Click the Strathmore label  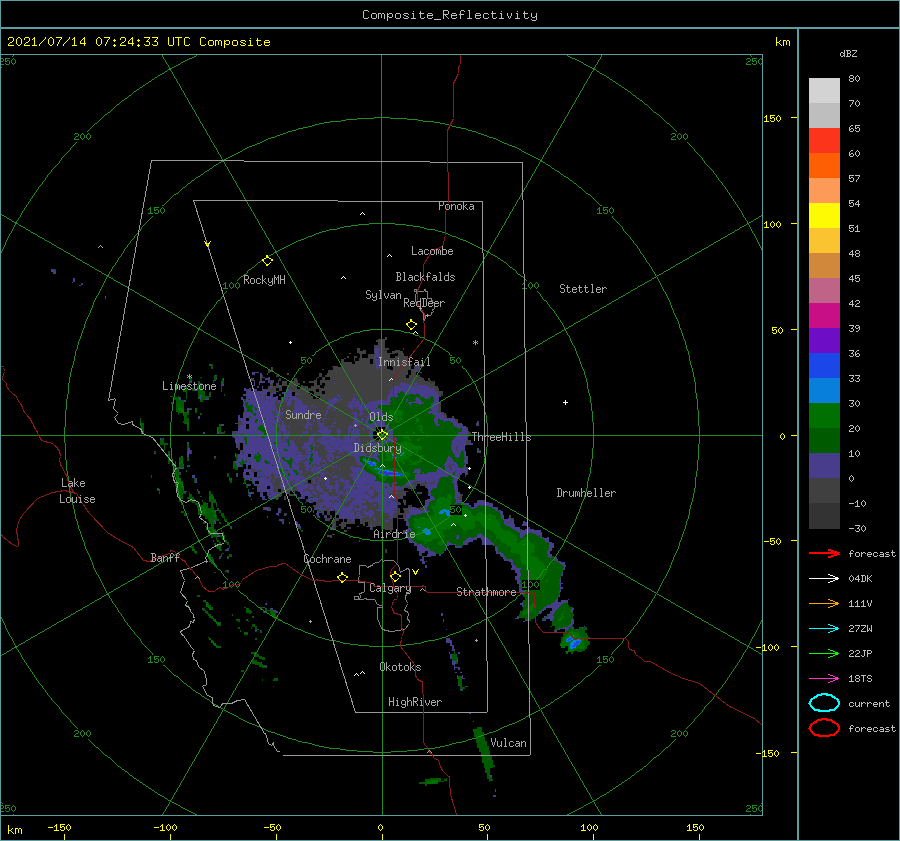(x=486, y=592)
